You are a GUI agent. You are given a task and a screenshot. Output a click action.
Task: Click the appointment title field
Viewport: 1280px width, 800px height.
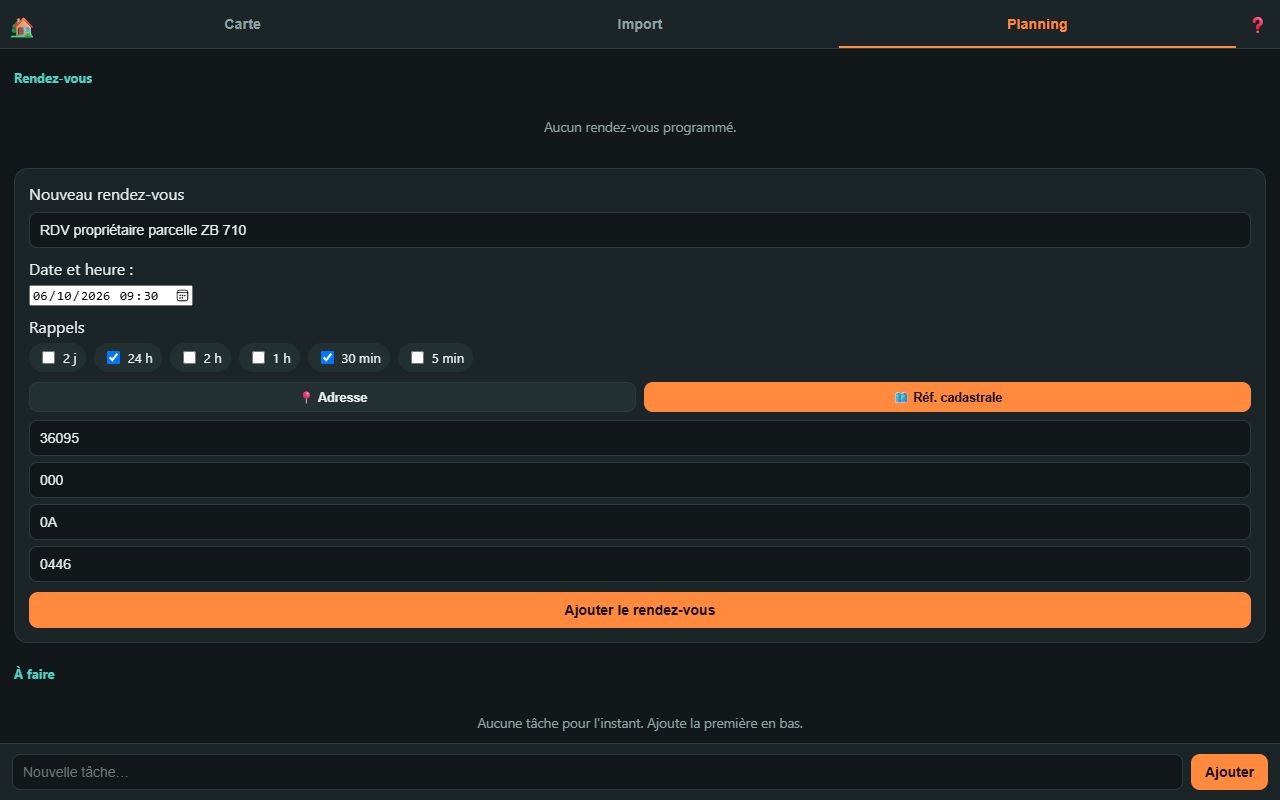coord(640,230)
